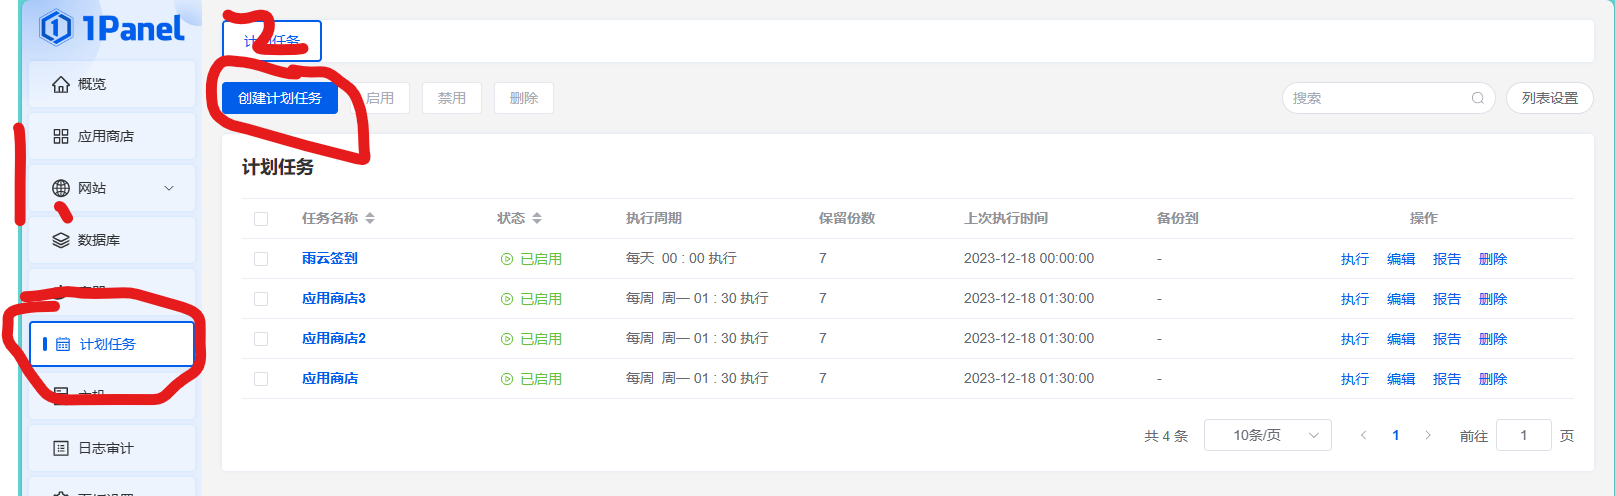Click the 创建计划任务 button
Image resolution: width=1615 pixels, height=496 pixels.
tap(280, 98)
